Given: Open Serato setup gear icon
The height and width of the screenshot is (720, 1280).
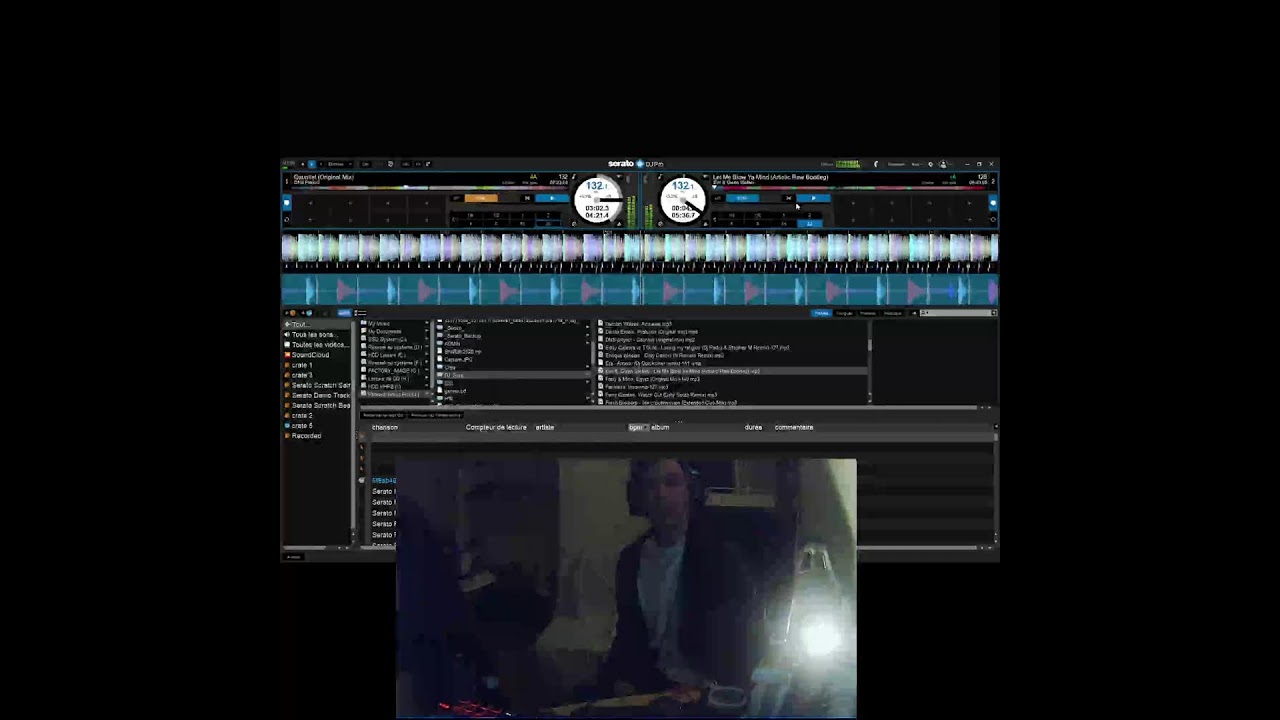Looking at the screenshot, I should pos(930,164).
